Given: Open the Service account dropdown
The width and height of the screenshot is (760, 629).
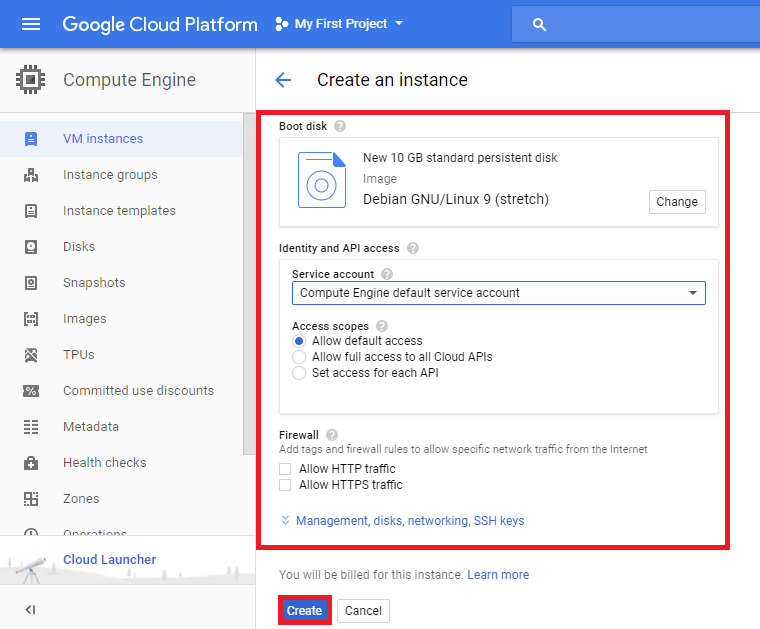Looking at the screenshot, I should tap(499, 293).
